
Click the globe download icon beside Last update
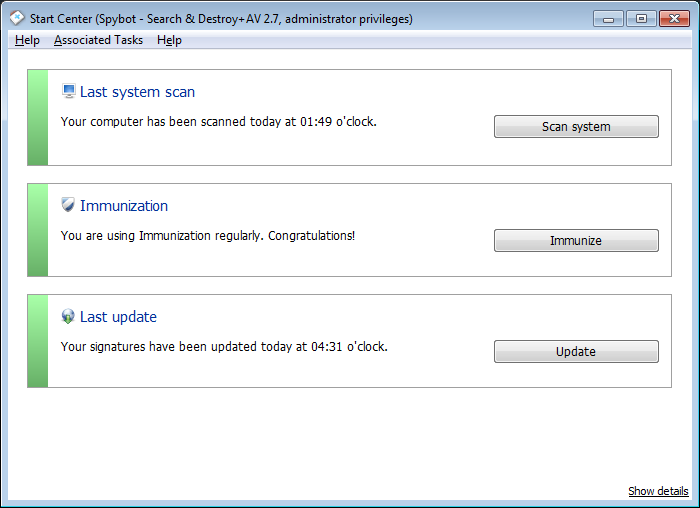point(68,316)
